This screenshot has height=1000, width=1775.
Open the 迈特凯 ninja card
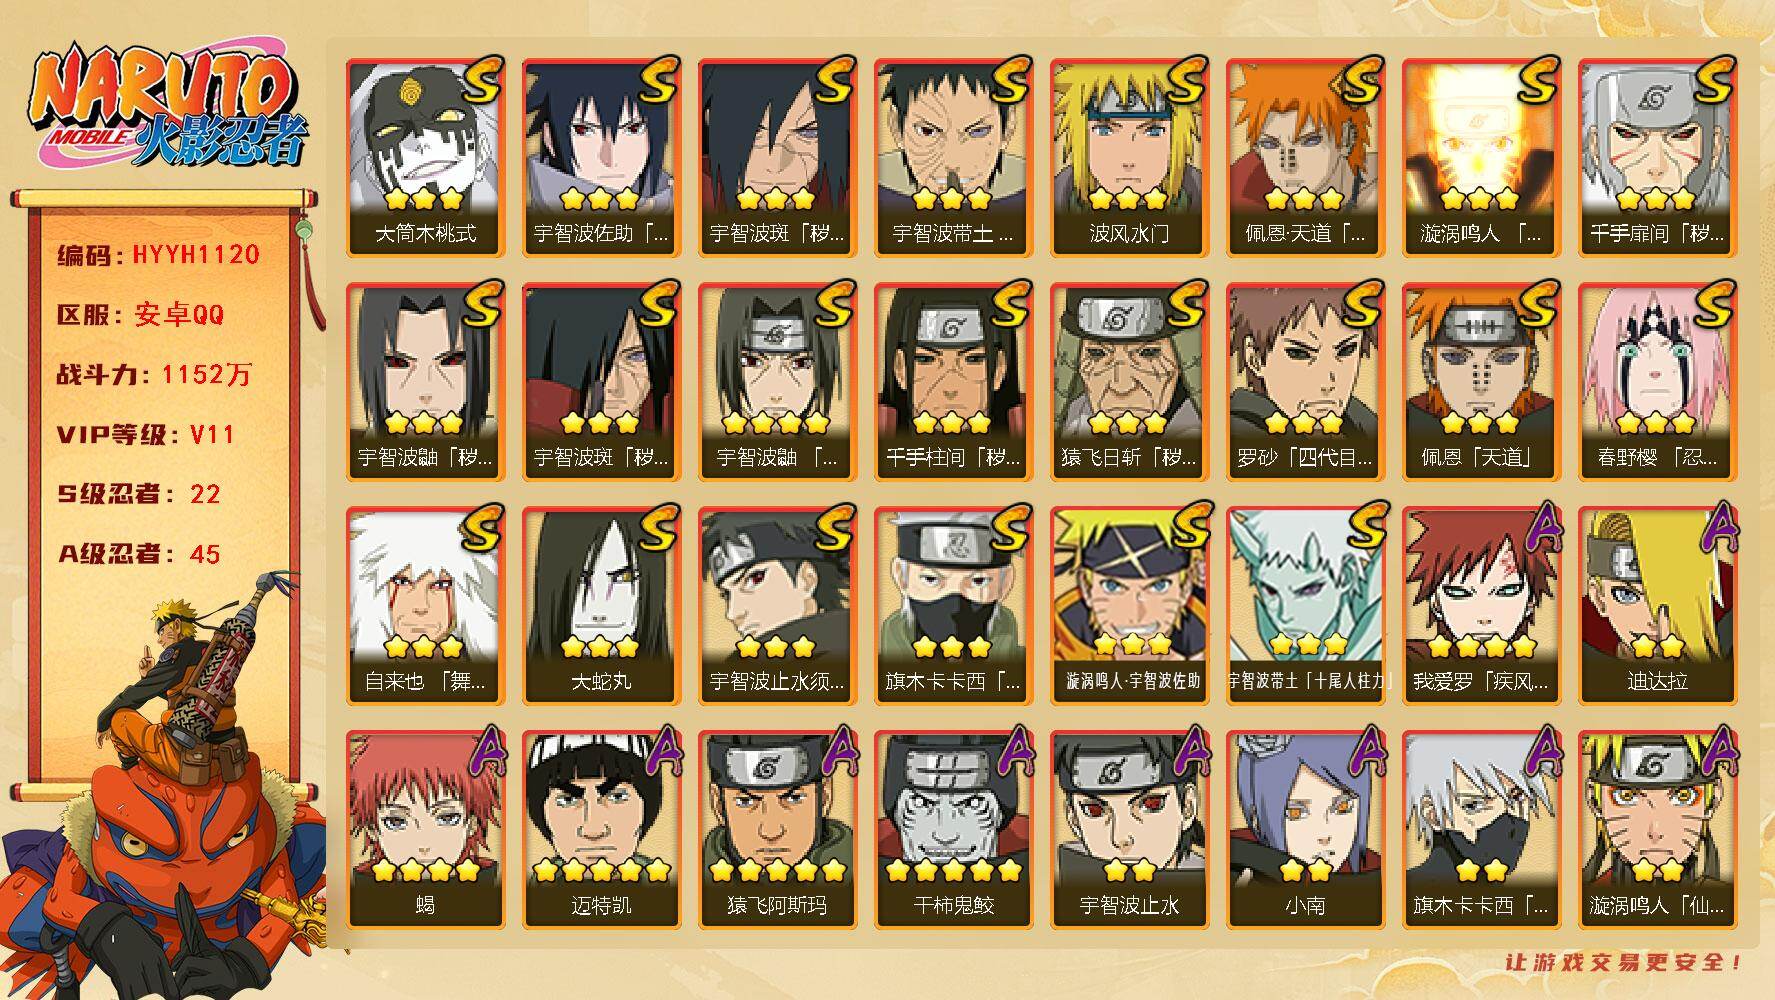click(601, 829)
